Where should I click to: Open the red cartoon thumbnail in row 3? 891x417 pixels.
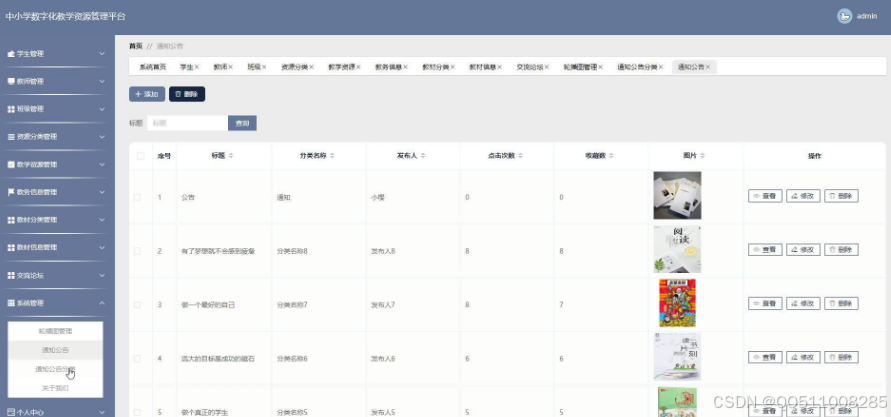click(x=677, y=303)
